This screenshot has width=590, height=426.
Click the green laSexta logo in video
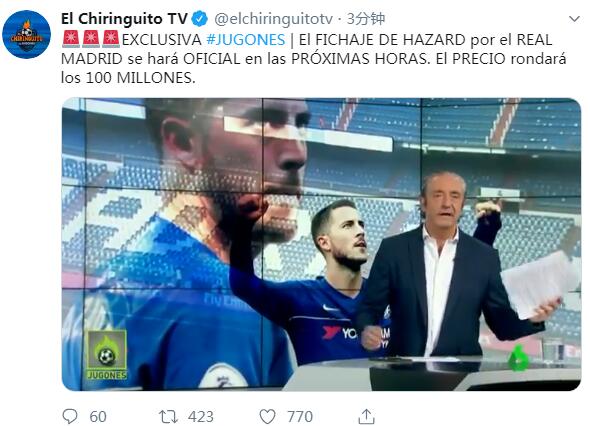click(519, 358)
